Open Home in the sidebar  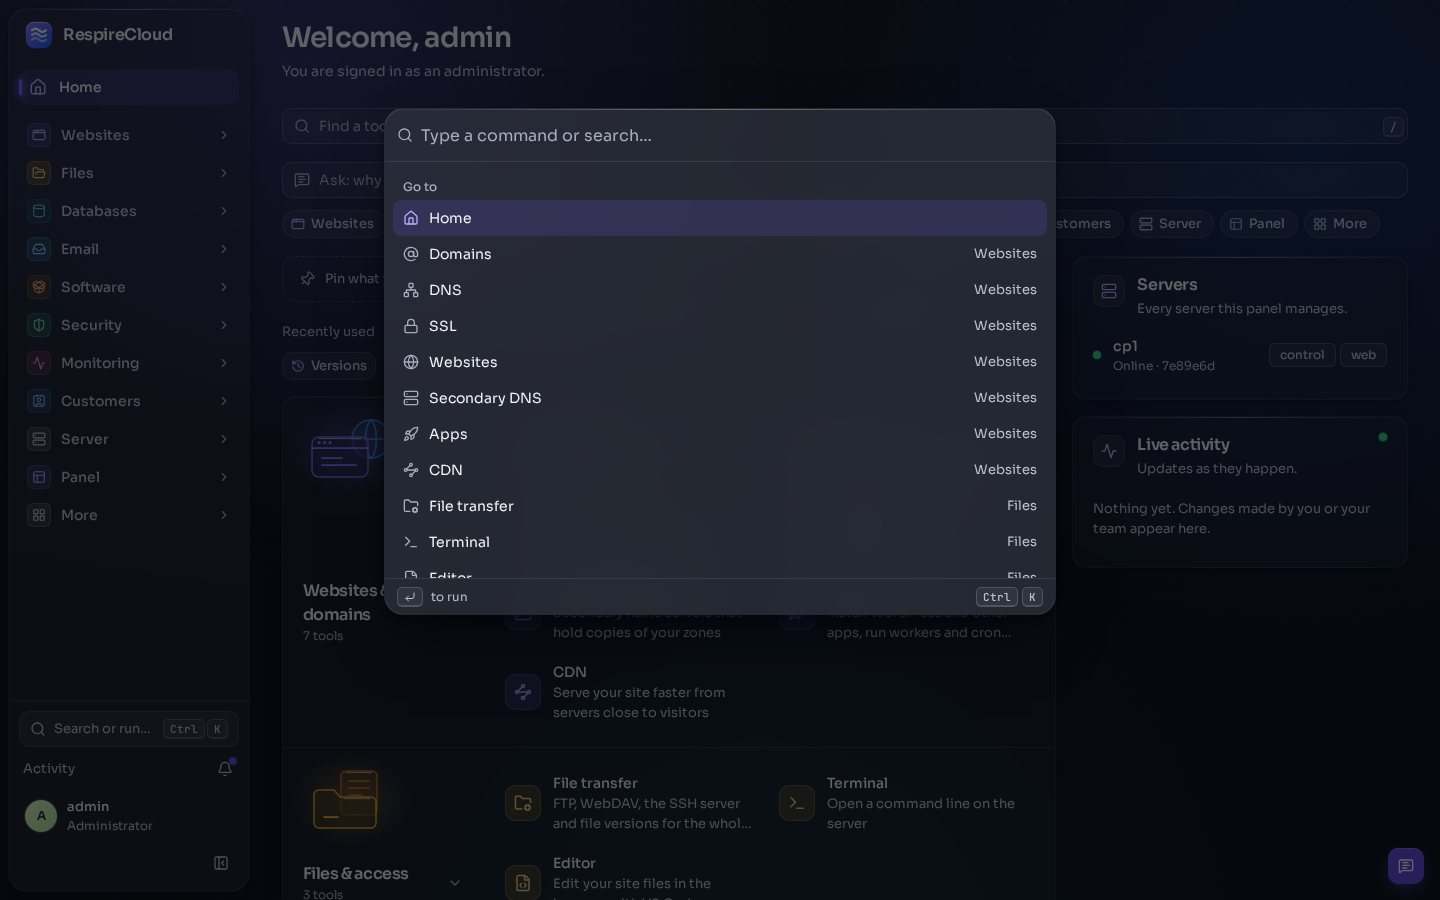128,87
